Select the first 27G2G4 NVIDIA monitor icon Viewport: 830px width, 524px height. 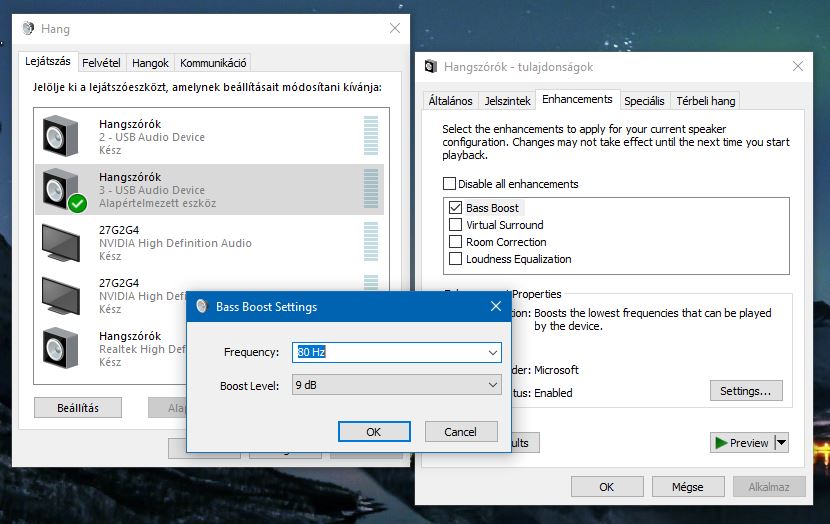pyautogui.click(x=61, y=242)
